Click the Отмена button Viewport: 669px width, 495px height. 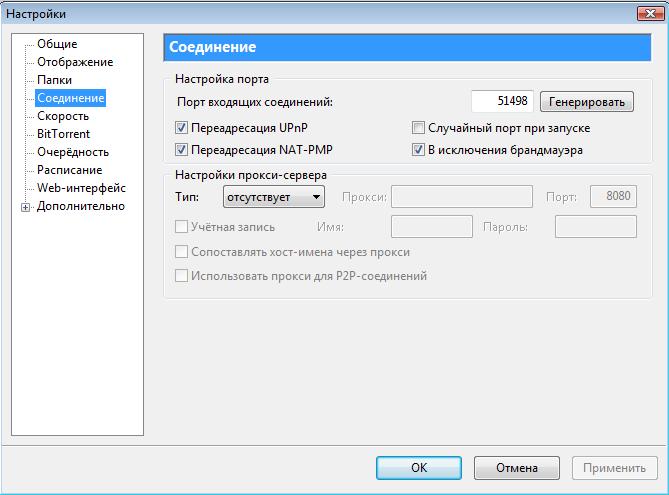pos(517,468)
